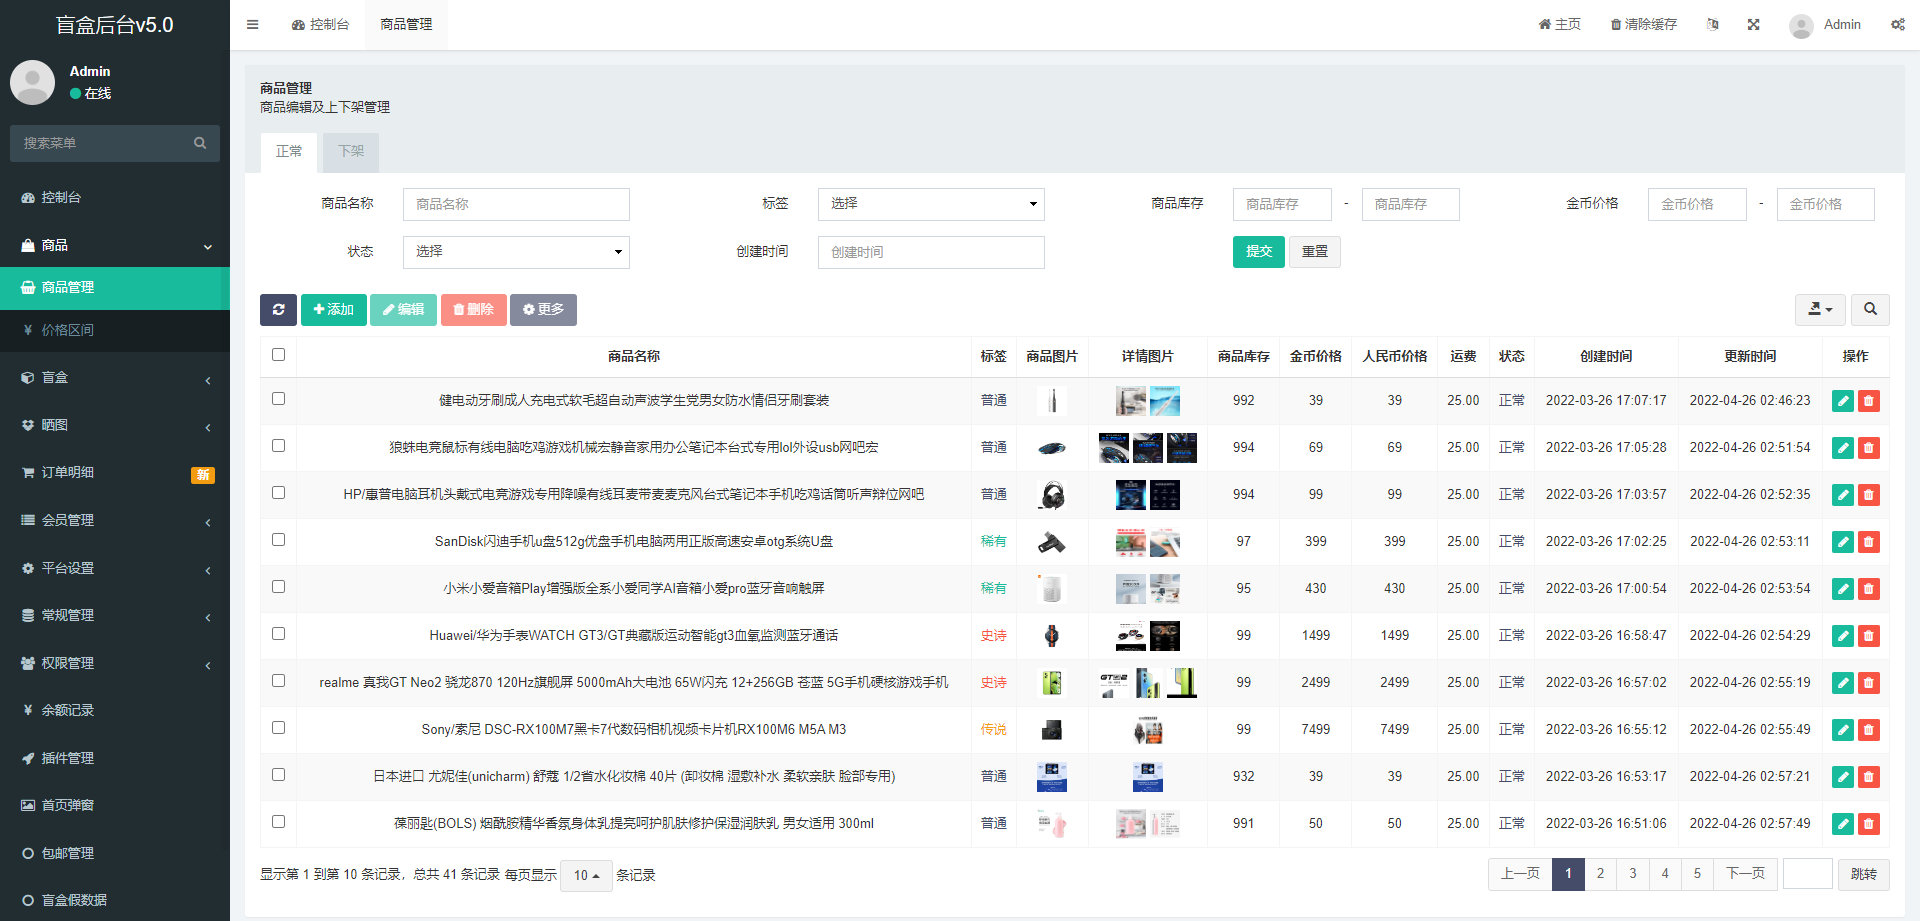Go to page 3 of the product list
The width and height of the screenshot is (1920, 921).
1632,873
